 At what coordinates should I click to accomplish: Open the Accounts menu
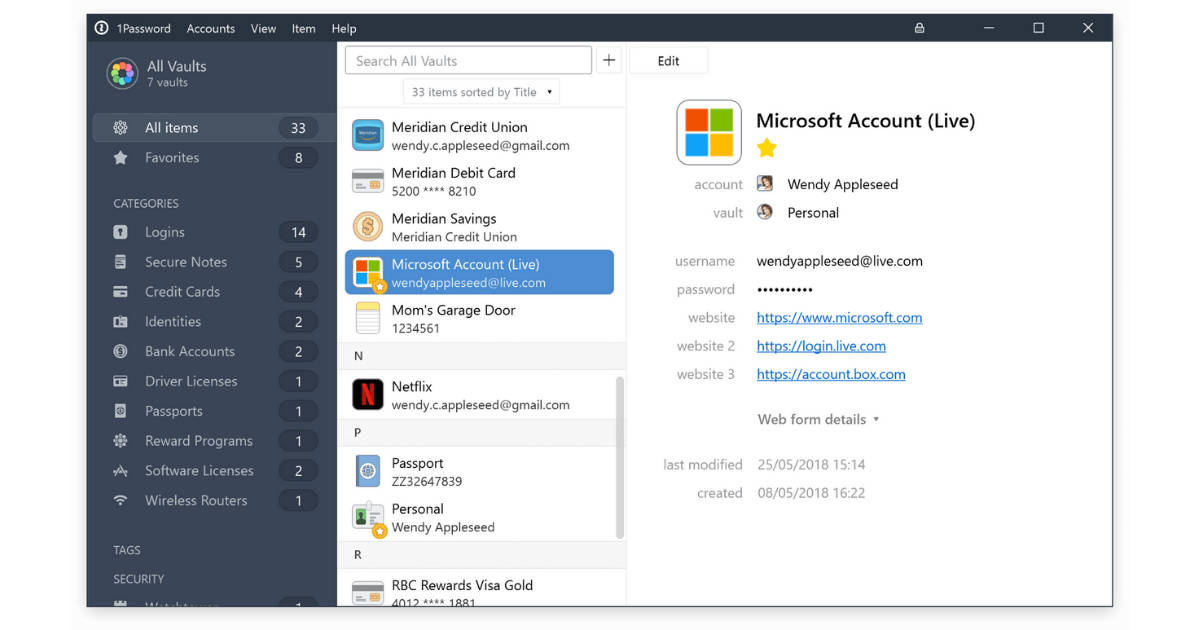coord(210,28)
